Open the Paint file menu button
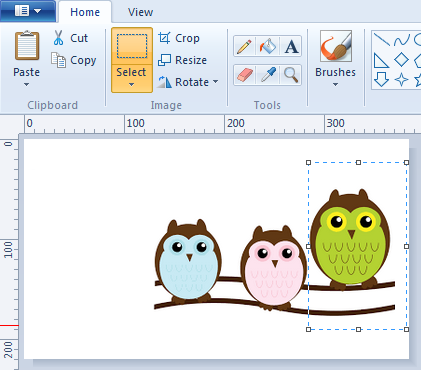The width and height of the screenshot is (421, 370). pyautogui.click(x=28, y=11)
